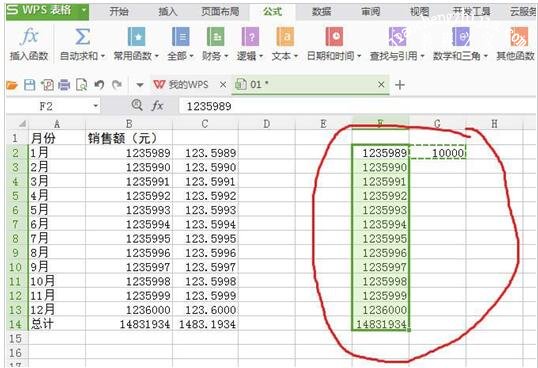Click the printer icon
Viewport: 538px width, 368px height.
(64, 85)
